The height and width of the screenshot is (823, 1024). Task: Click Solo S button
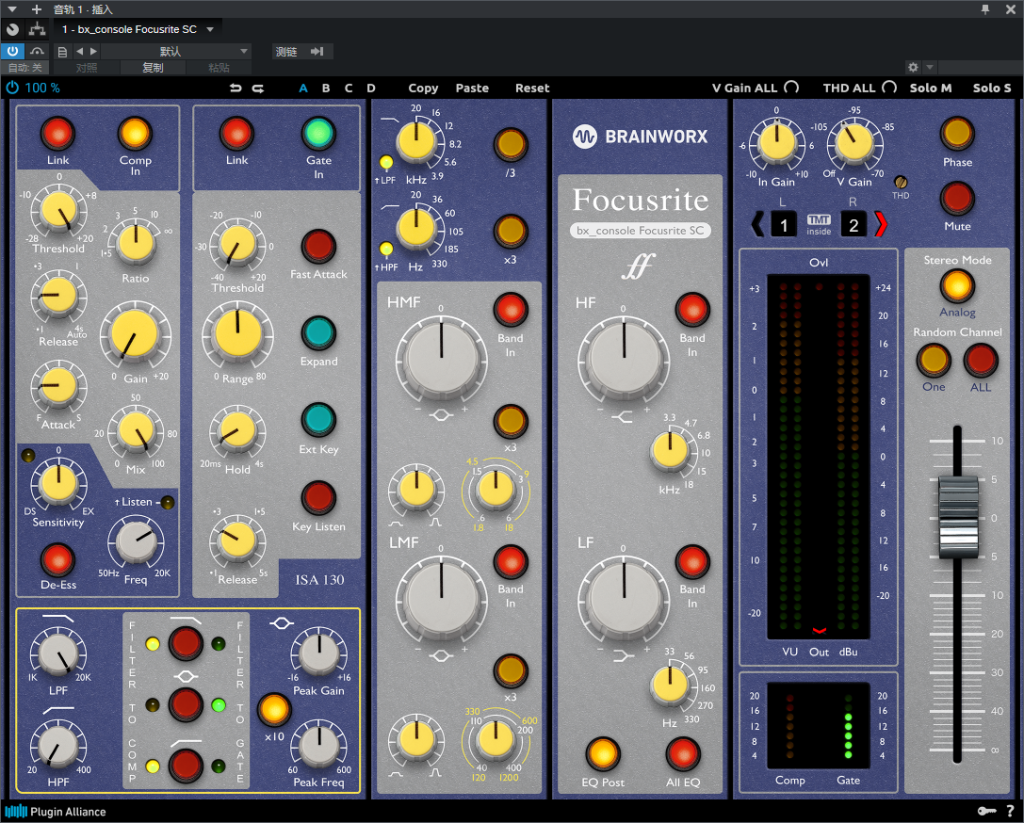[991, 88]
